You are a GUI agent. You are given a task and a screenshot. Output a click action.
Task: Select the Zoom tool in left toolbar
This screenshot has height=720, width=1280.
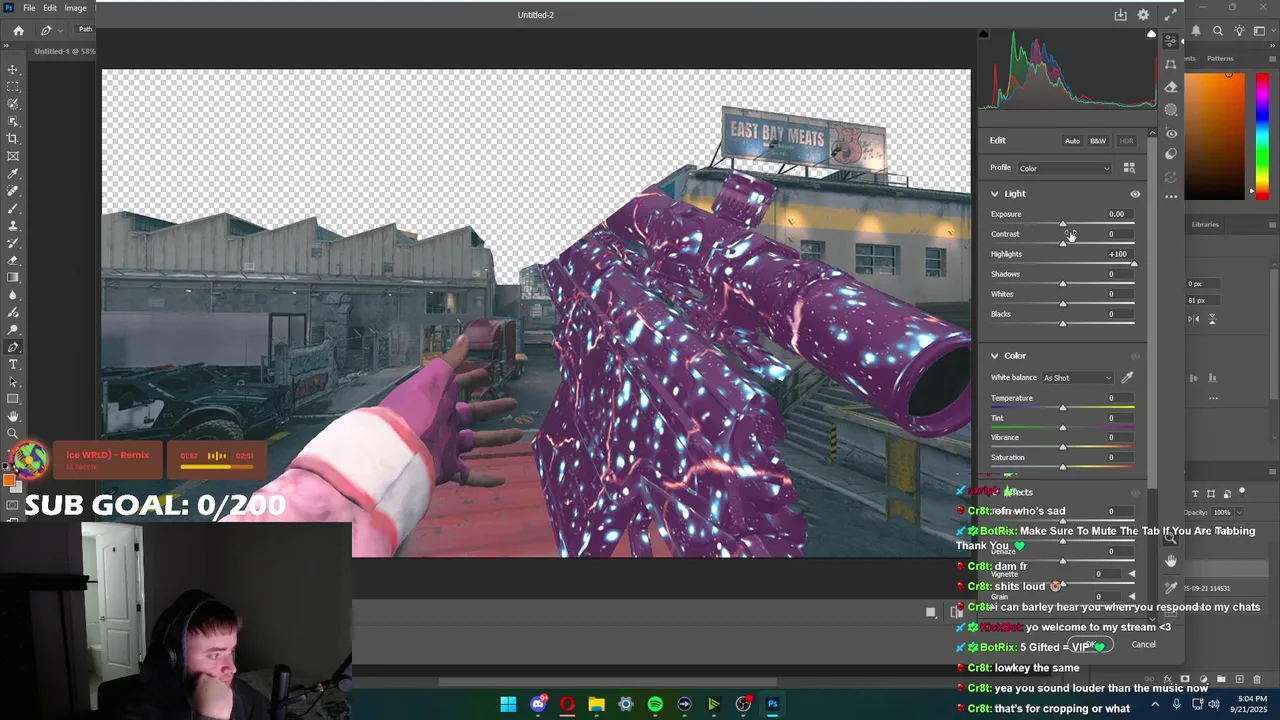[13, 433]
